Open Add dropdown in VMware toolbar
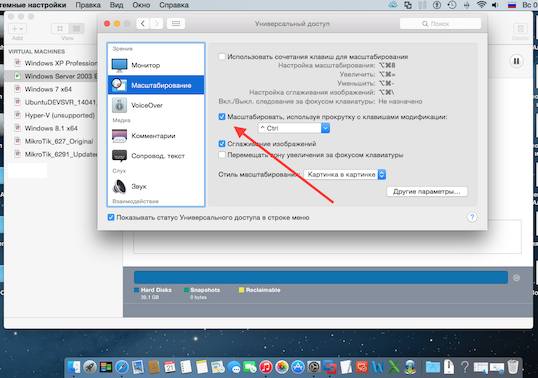The width and height of the screenshot is (538, 378). coord(17,28)
